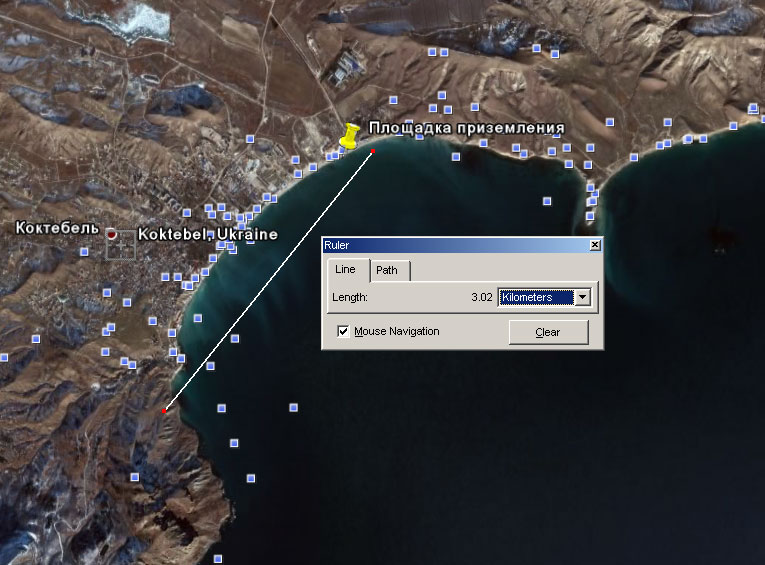This screenshot has width=765, height=565.
Task: Click the 3.02 length value
Action: pyautogui.click(x=482, y=297)
